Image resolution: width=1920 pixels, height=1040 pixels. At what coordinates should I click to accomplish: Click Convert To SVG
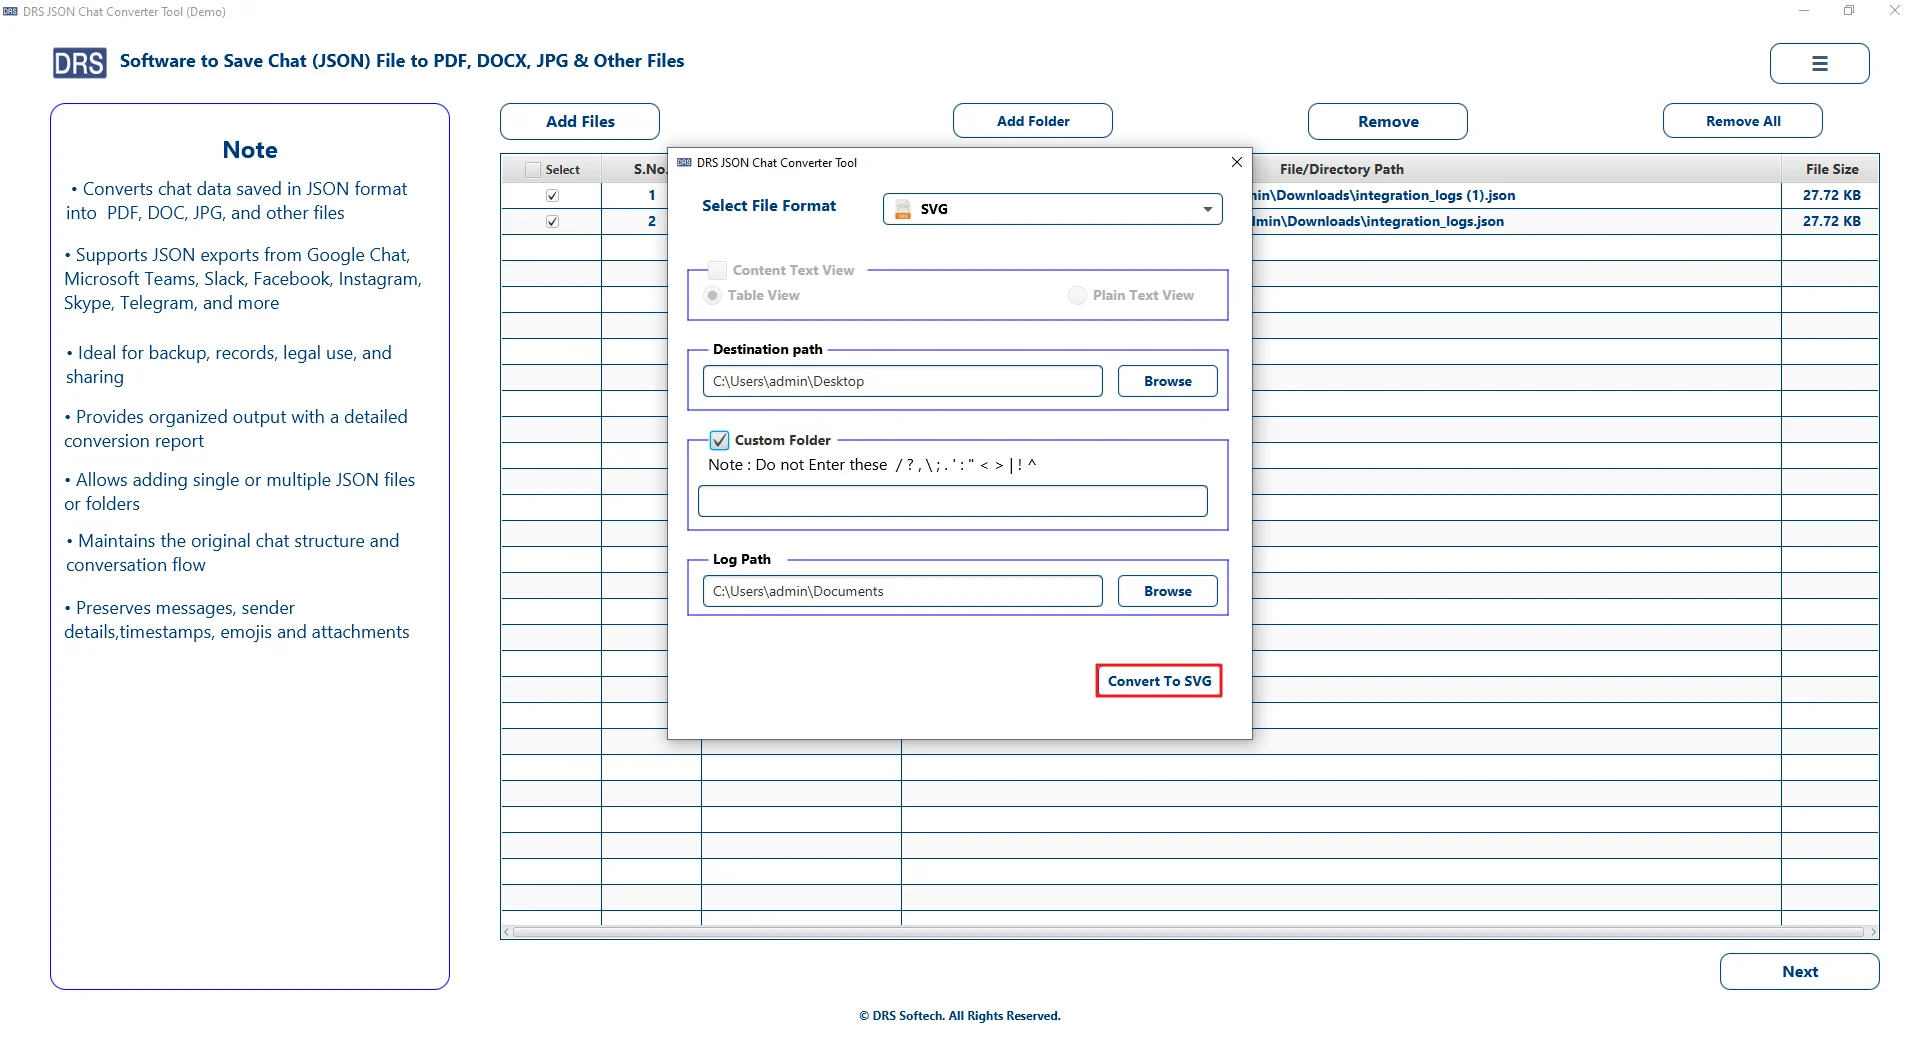(1158, 680)
